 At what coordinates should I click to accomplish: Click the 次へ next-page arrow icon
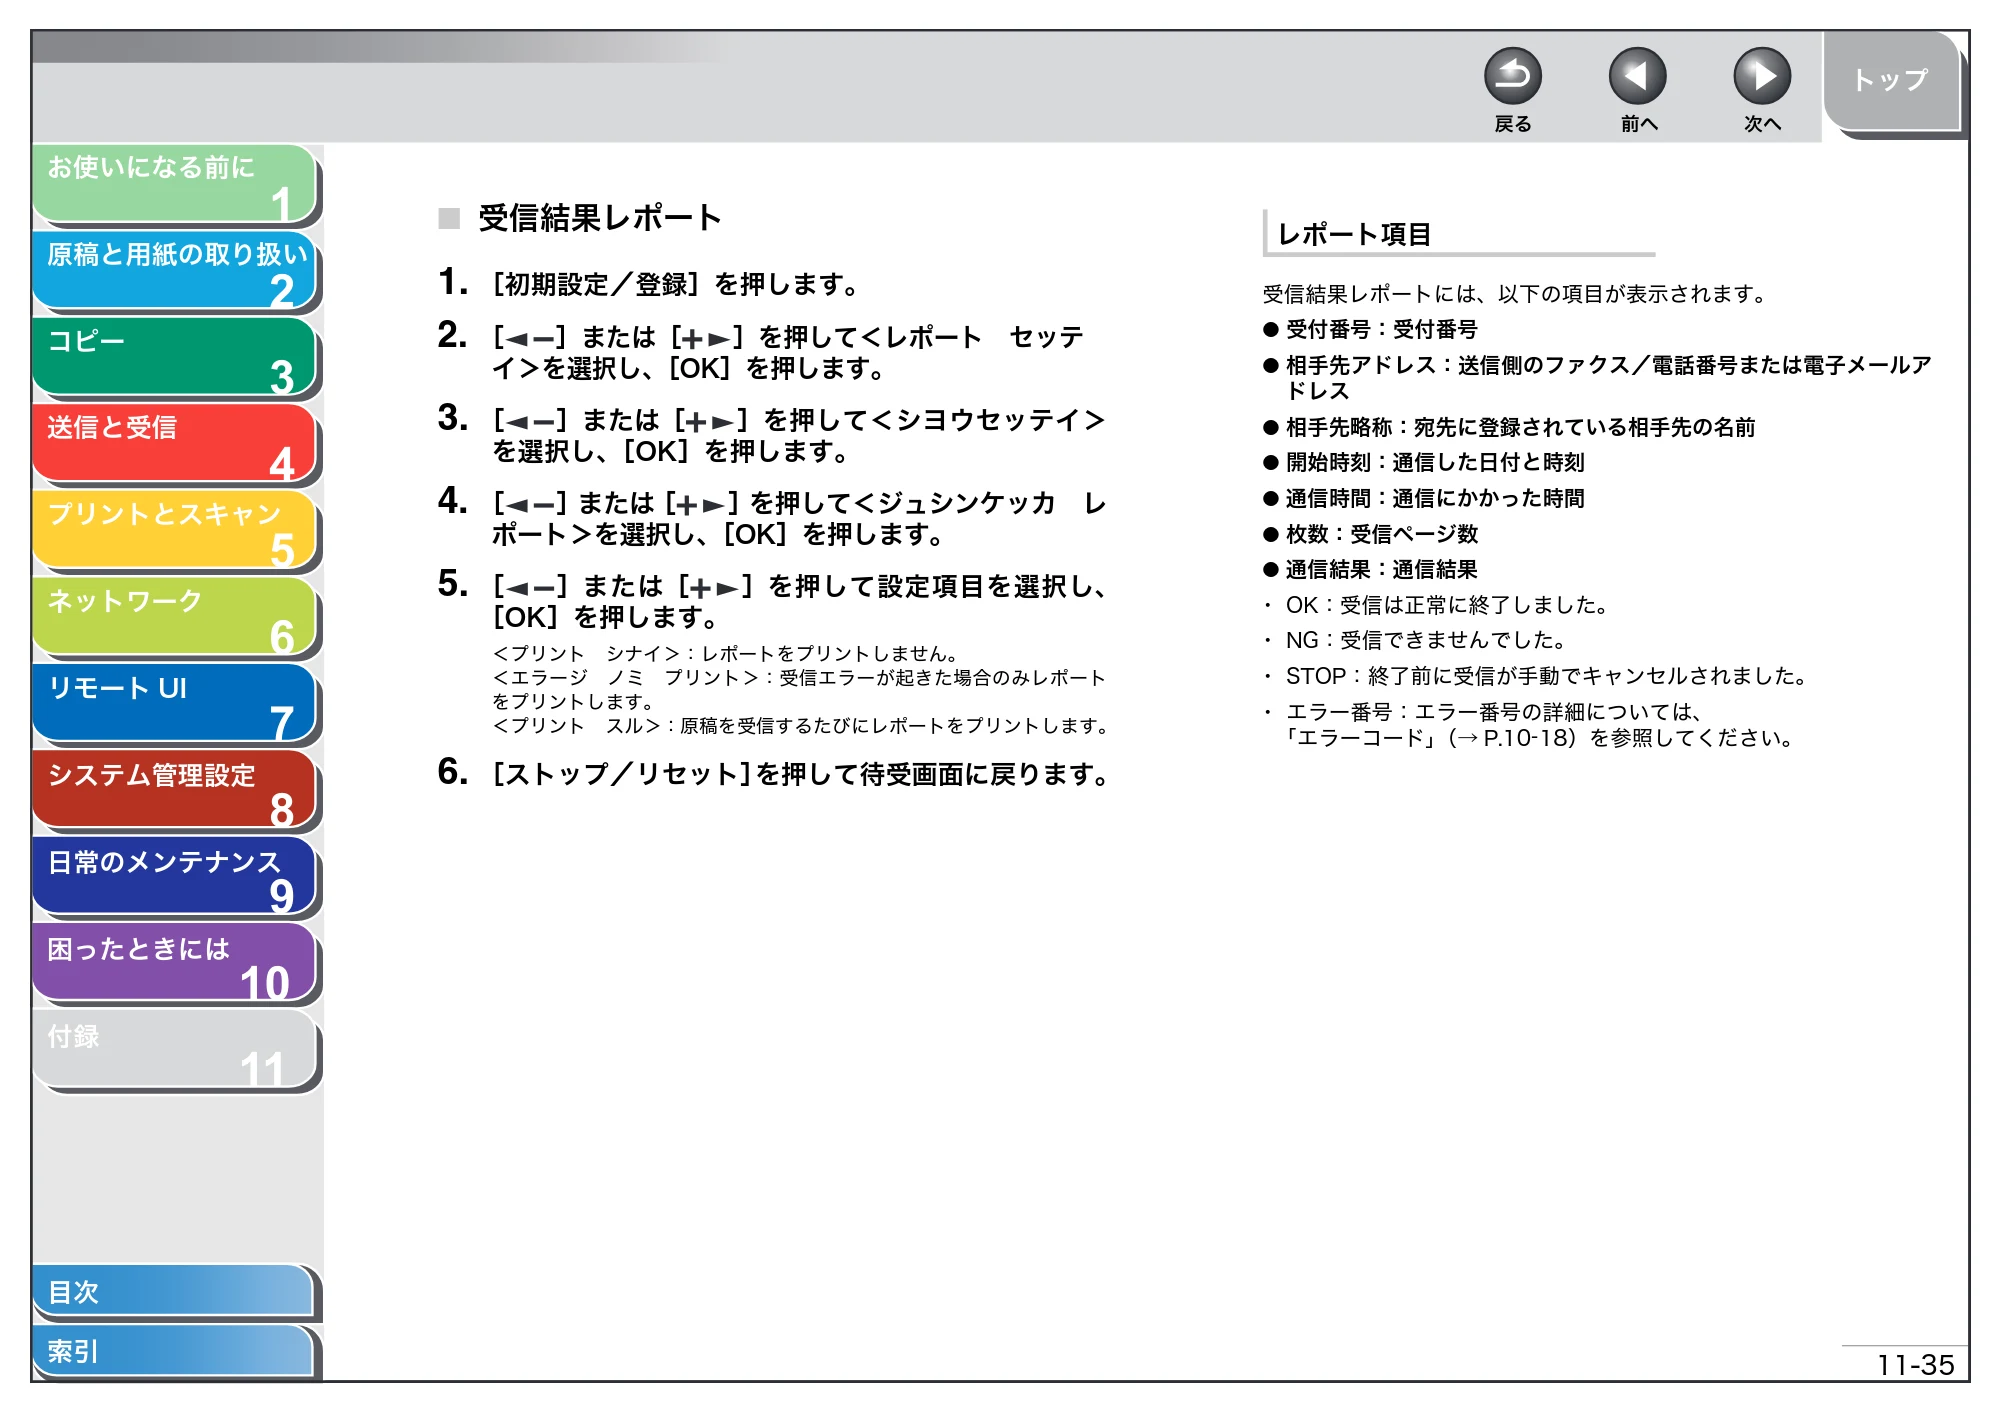click(x=1761, y=76)
